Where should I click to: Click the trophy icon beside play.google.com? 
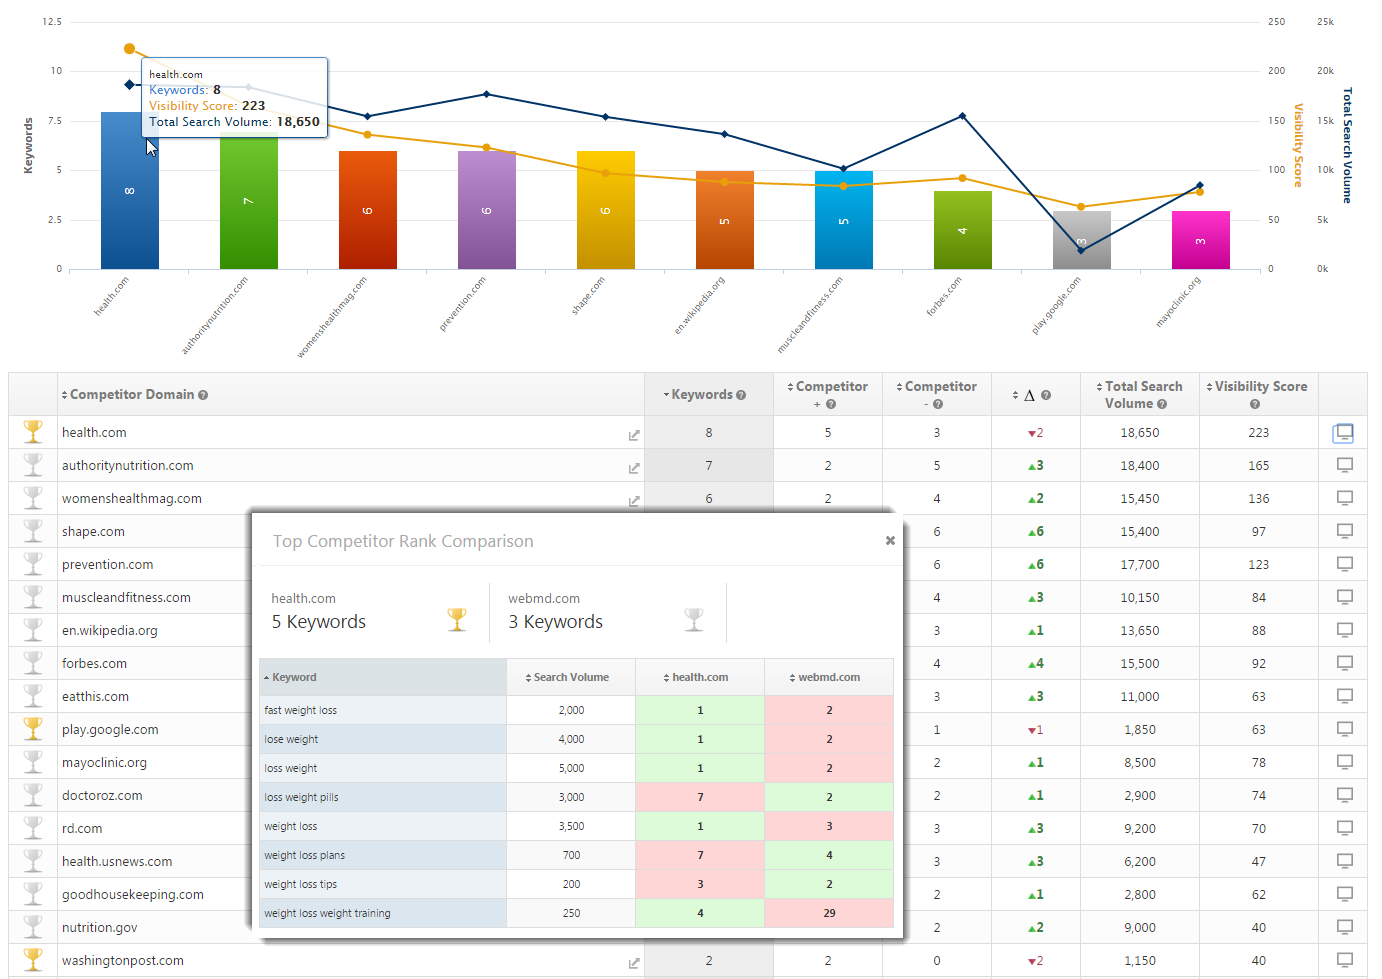(x=33, y=729)
